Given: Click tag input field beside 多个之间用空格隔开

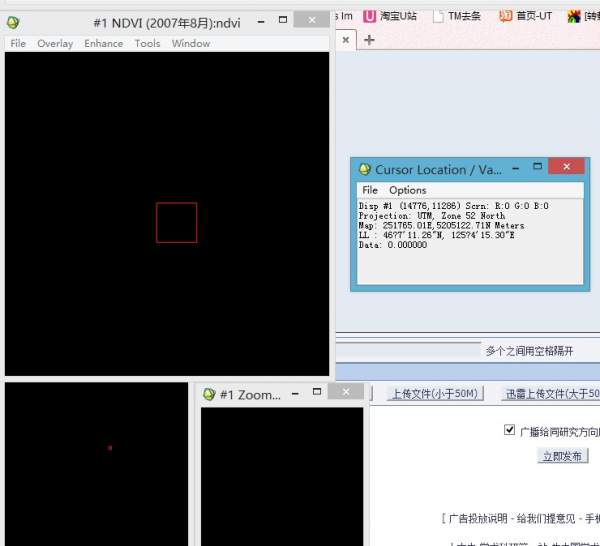Looking at the screenshot, I should pos(408,350).
